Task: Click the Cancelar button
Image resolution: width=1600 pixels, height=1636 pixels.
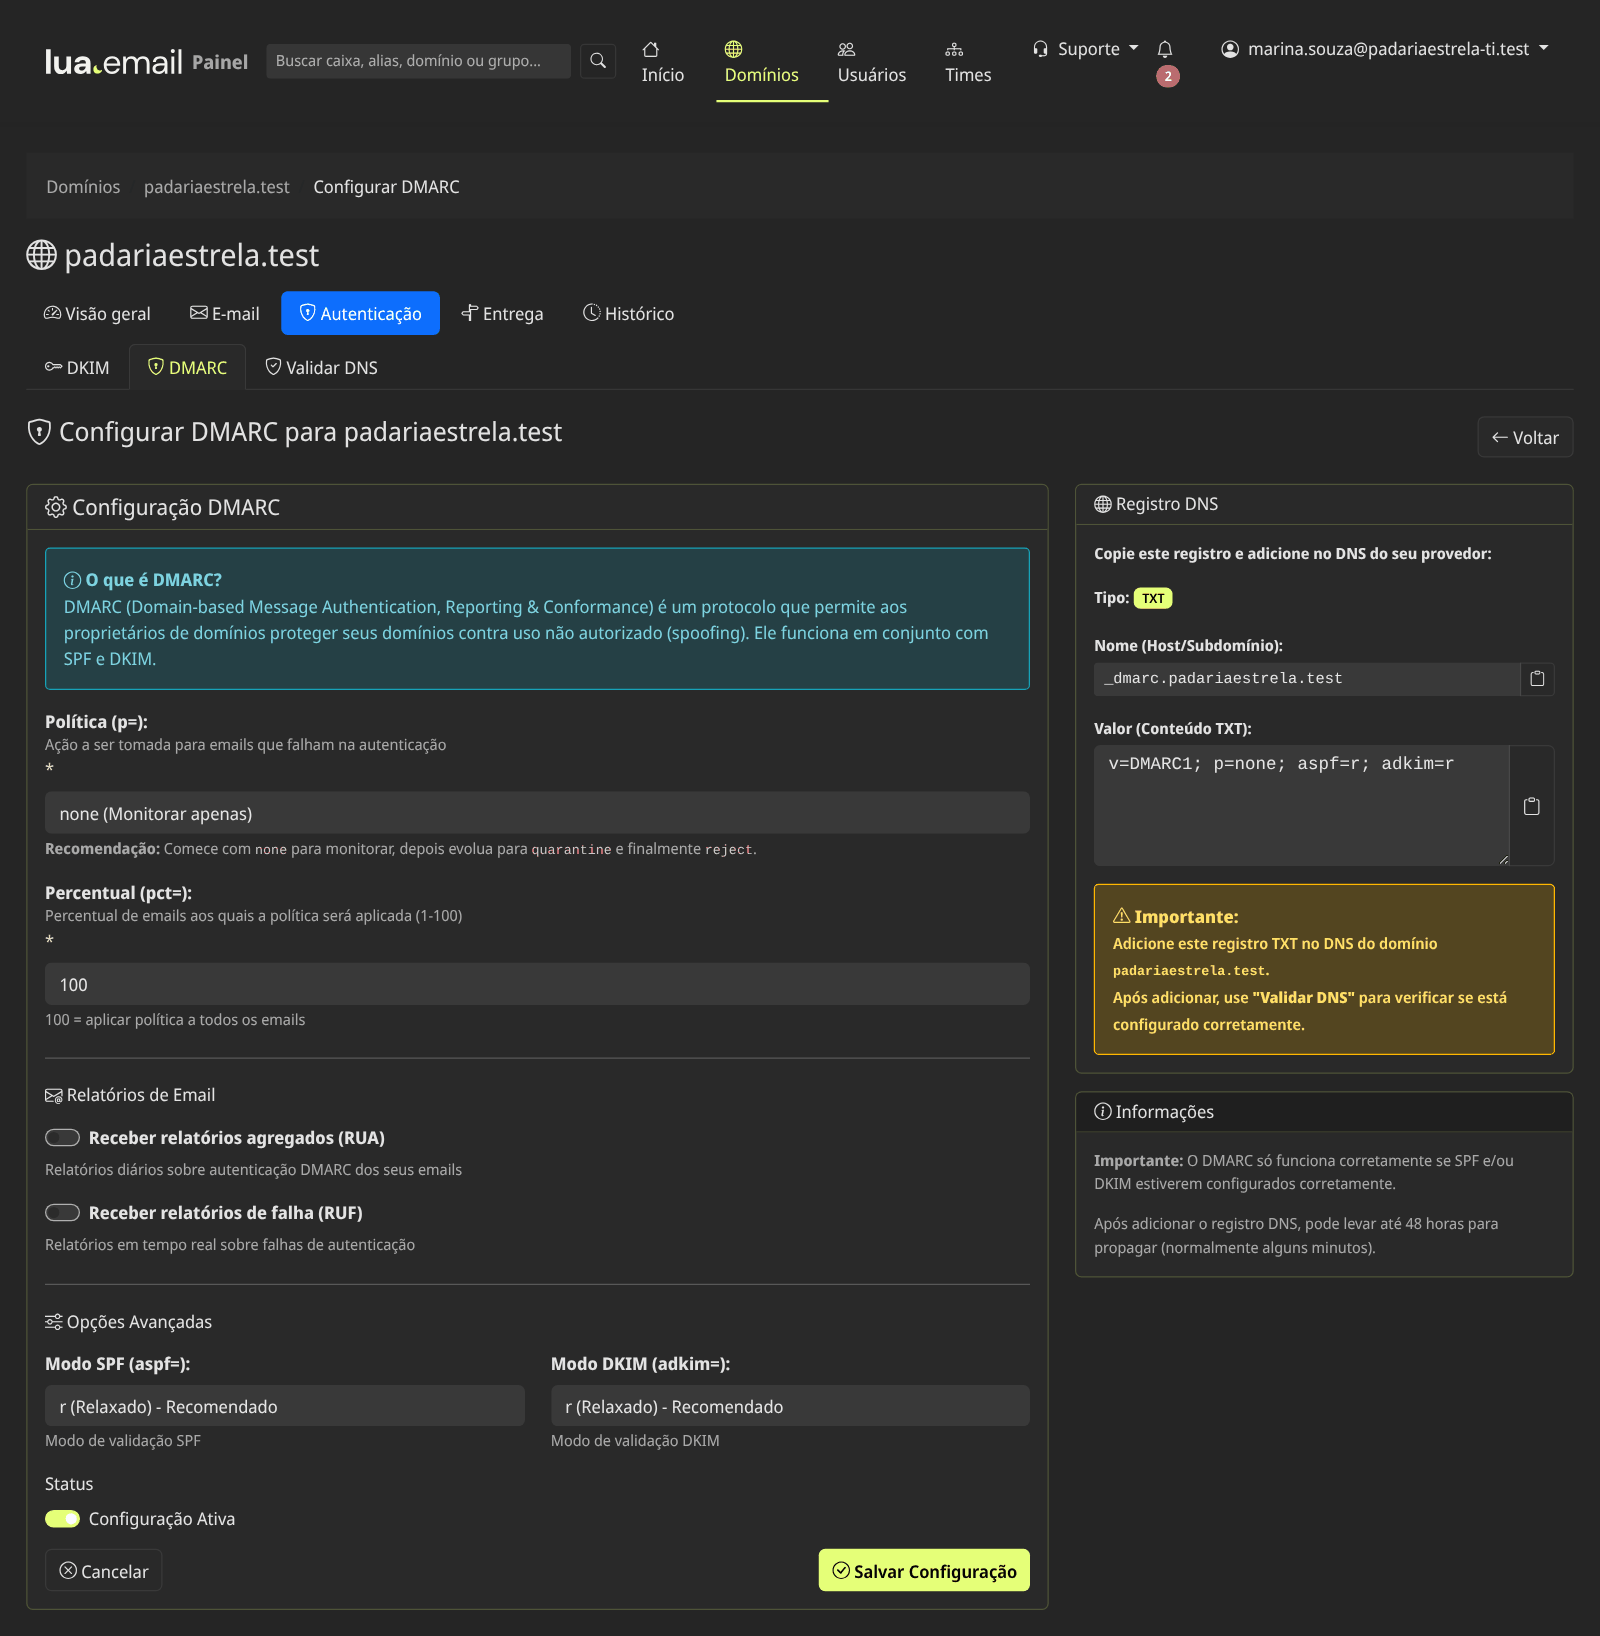Action: [104, 1571]
